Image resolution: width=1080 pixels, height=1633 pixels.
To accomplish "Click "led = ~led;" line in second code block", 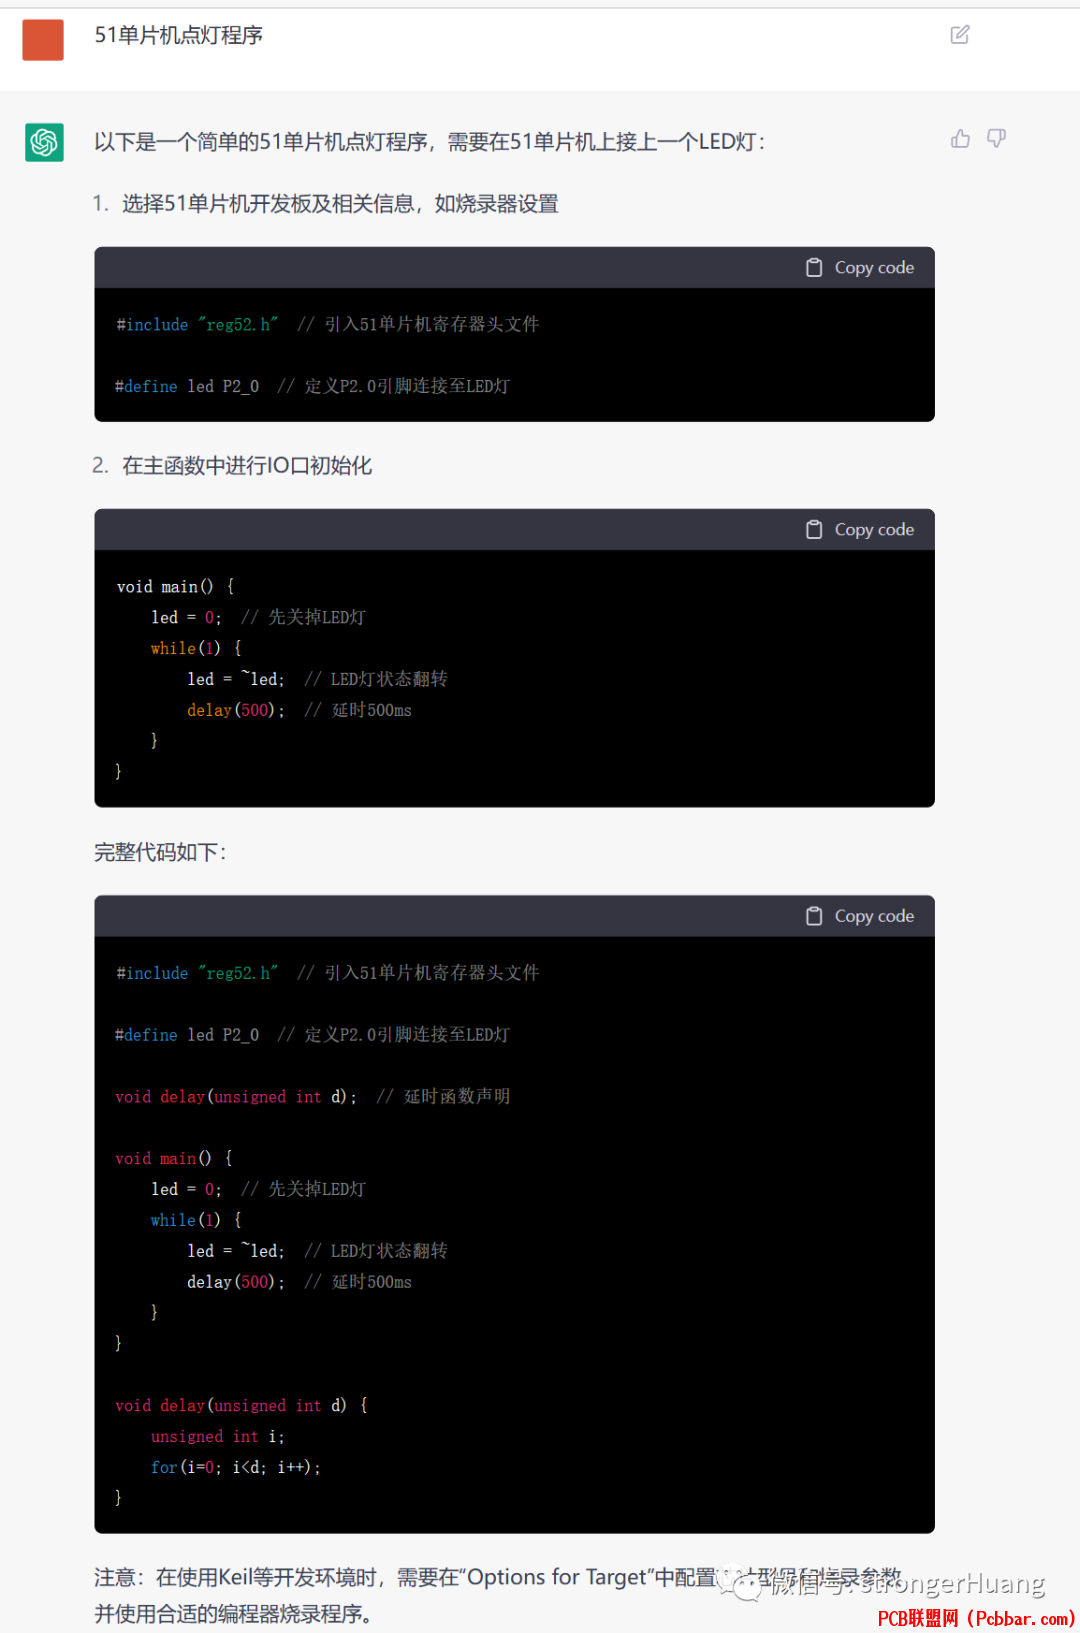I will tap(317, 680).
